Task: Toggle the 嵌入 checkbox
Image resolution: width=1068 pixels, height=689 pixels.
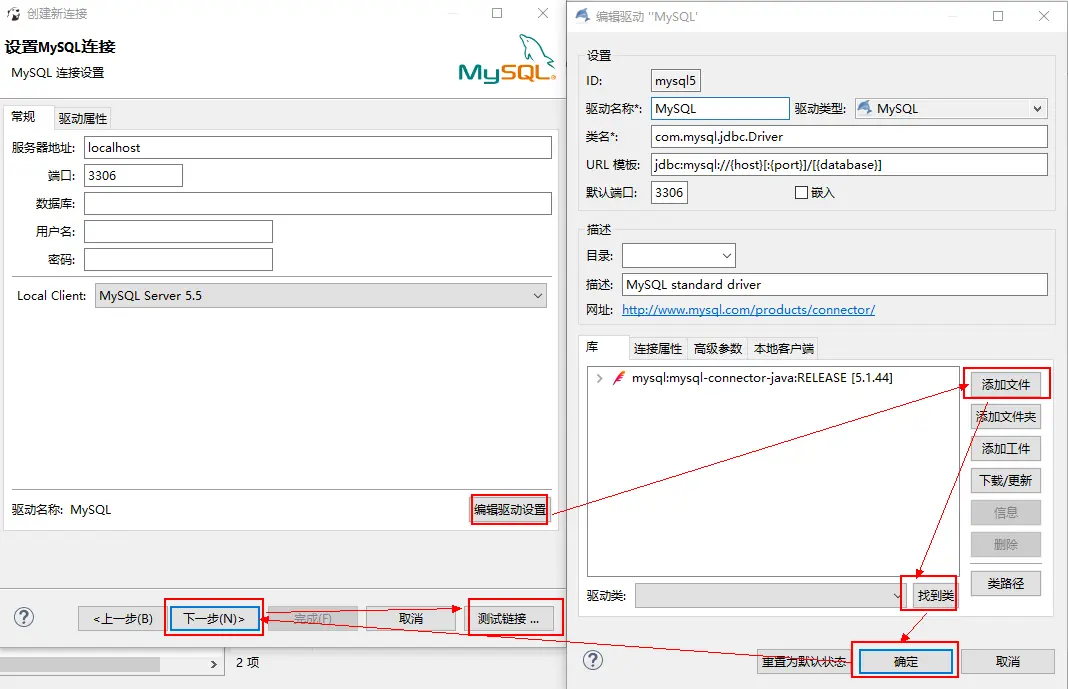Action: tap(801, 193)
